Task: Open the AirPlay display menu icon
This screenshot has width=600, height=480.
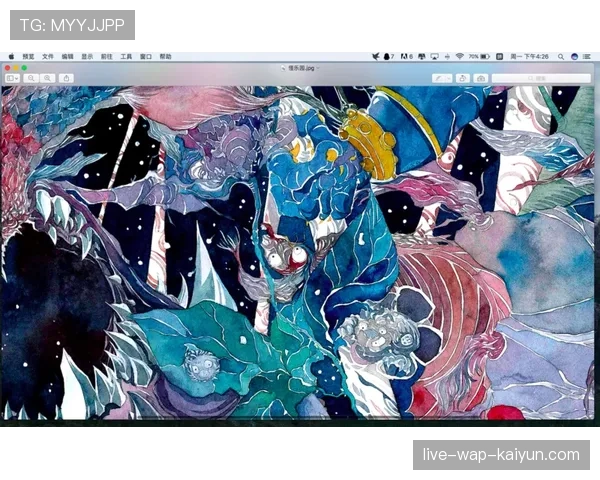Action: coord(434,57)
